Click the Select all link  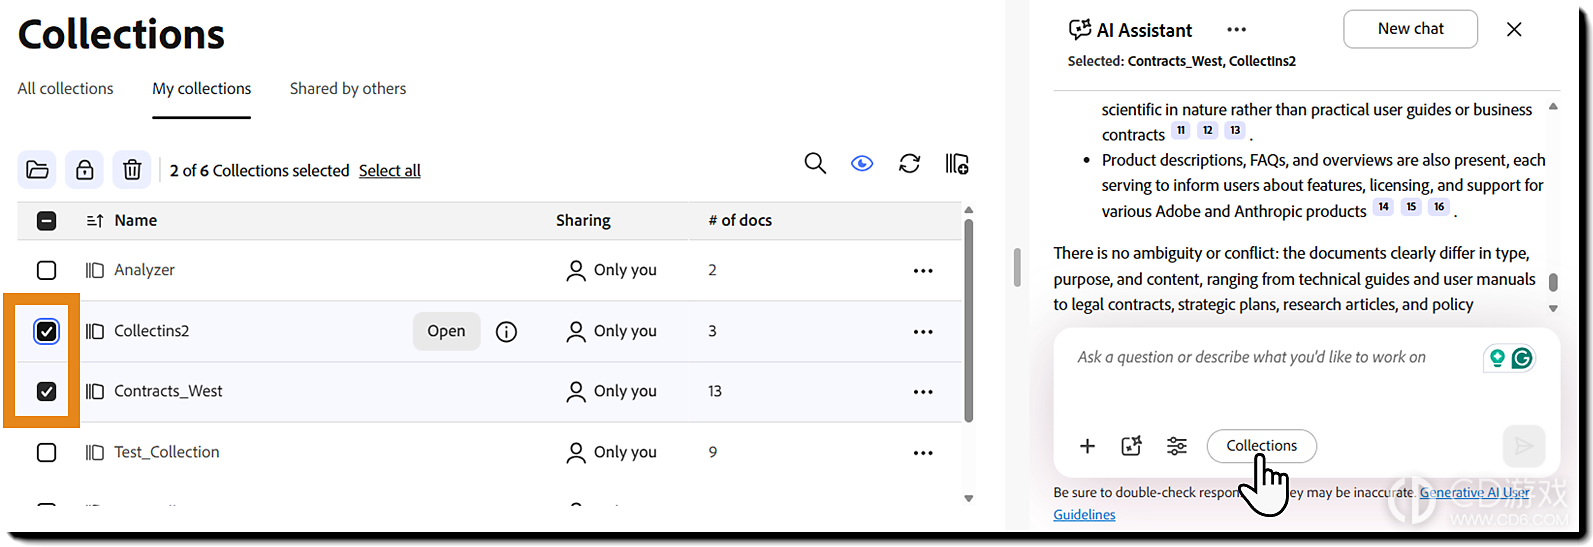[390, 171]
